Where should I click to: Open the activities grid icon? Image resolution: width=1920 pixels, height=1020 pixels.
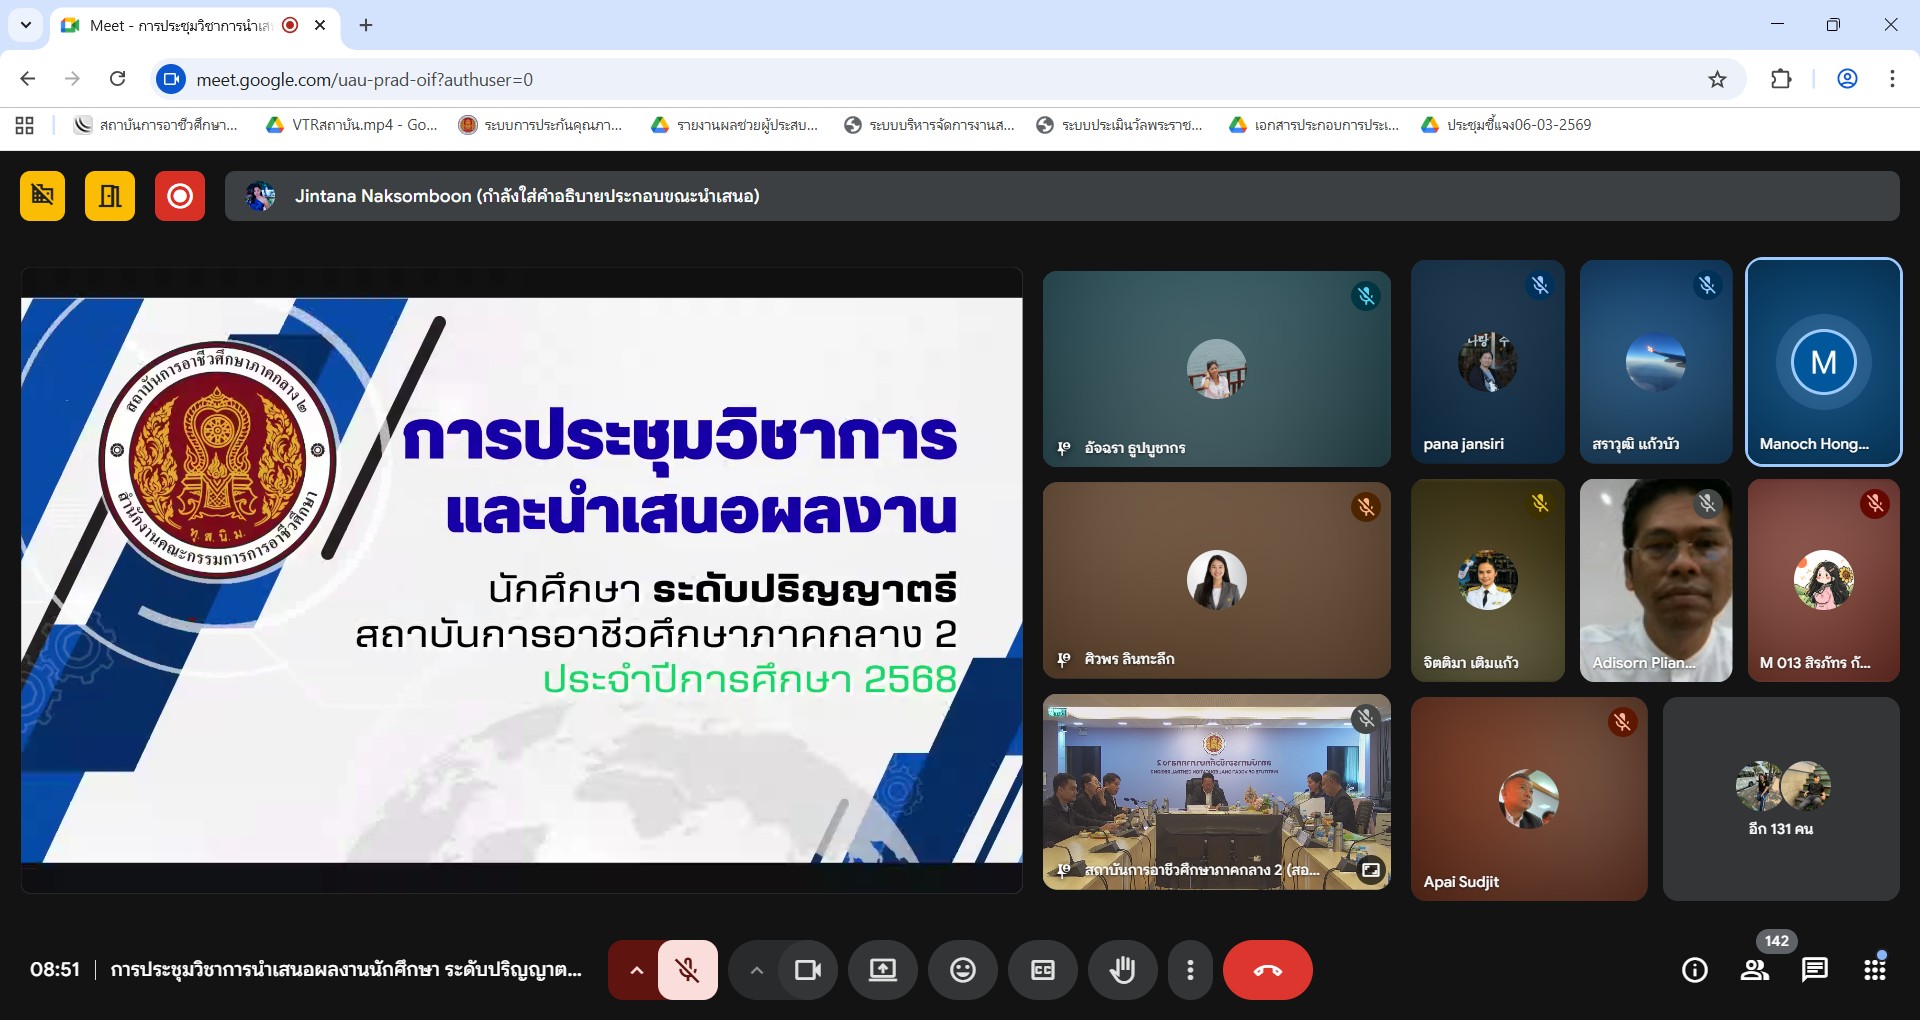point(1874,970)
